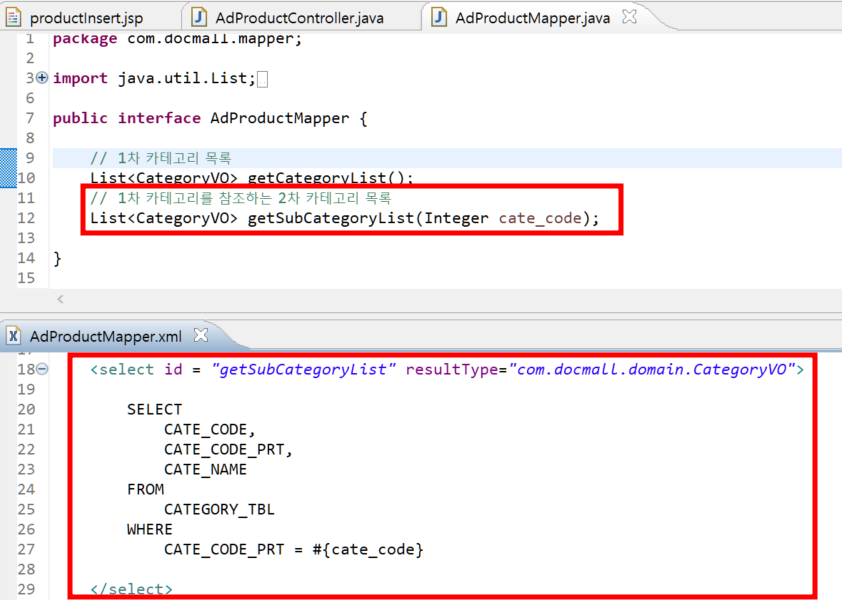Click the JSP file icon on productInsert.jsp tab
Viewport: 842px width, 600px height.
13,18
